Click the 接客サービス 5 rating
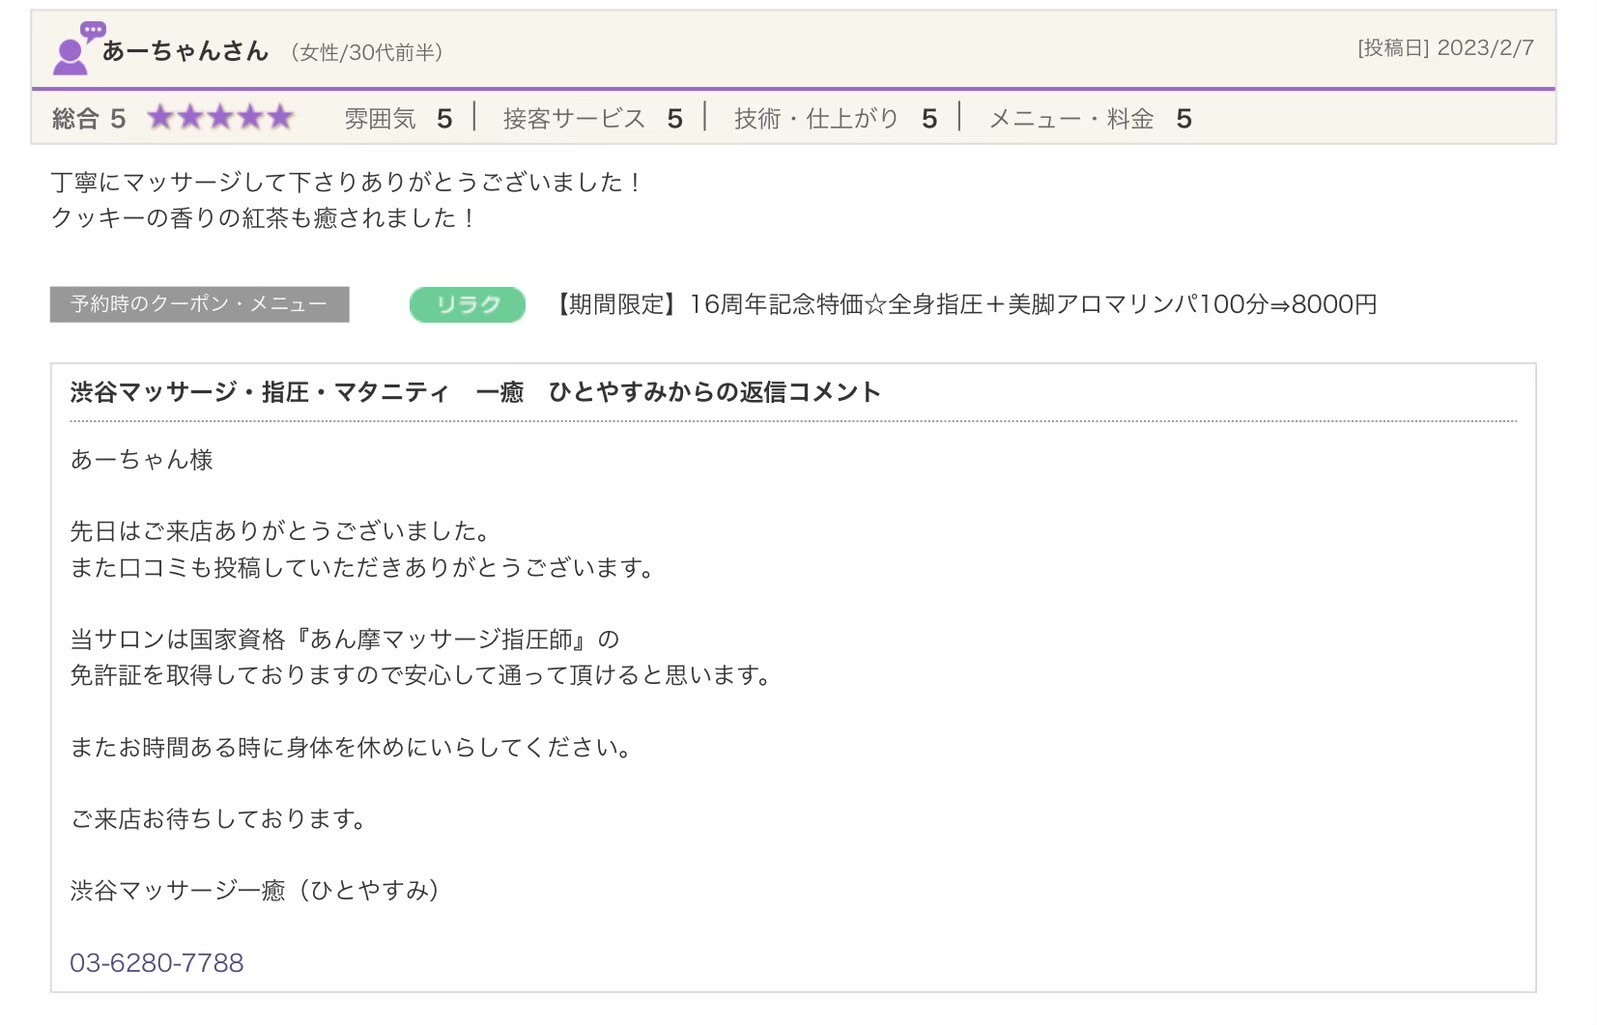1597x1025 pixels. pyautogui.click(x=593, y=119)
